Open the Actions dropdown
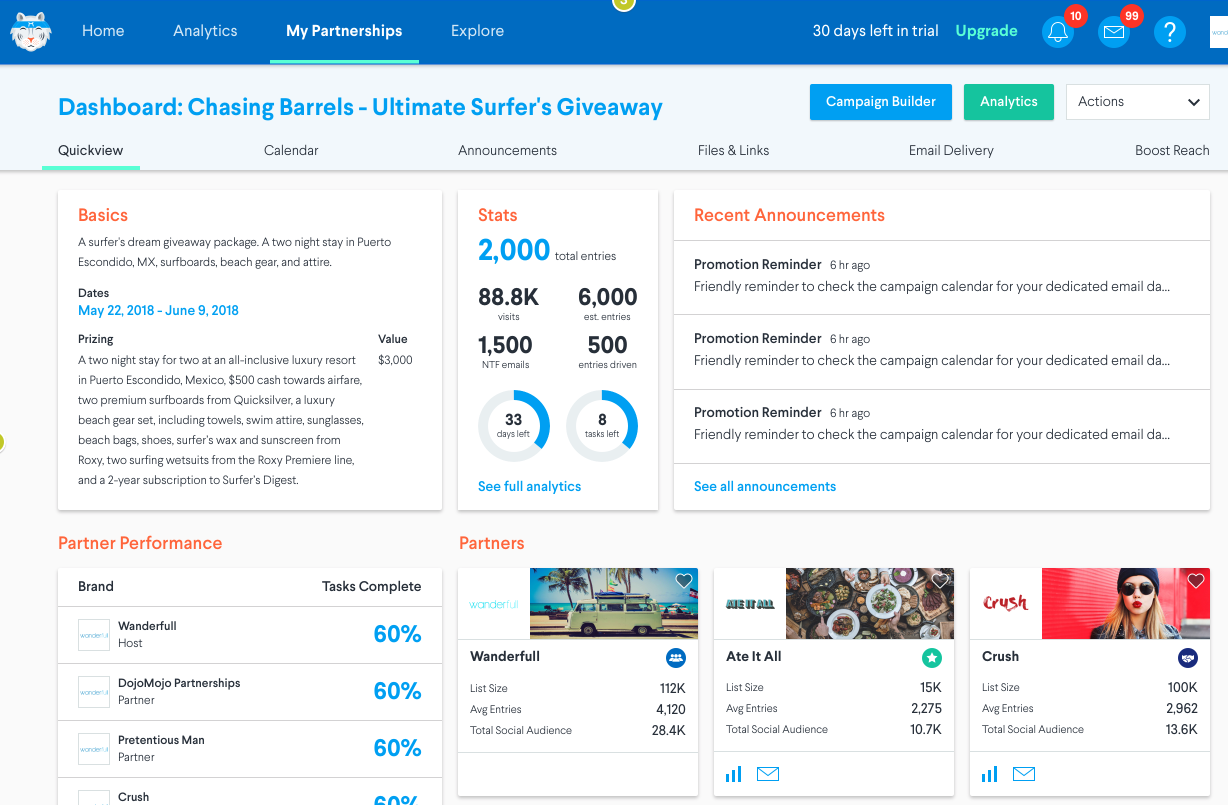The width and height of the screenshot is (1228, 805). point(1139,102)
